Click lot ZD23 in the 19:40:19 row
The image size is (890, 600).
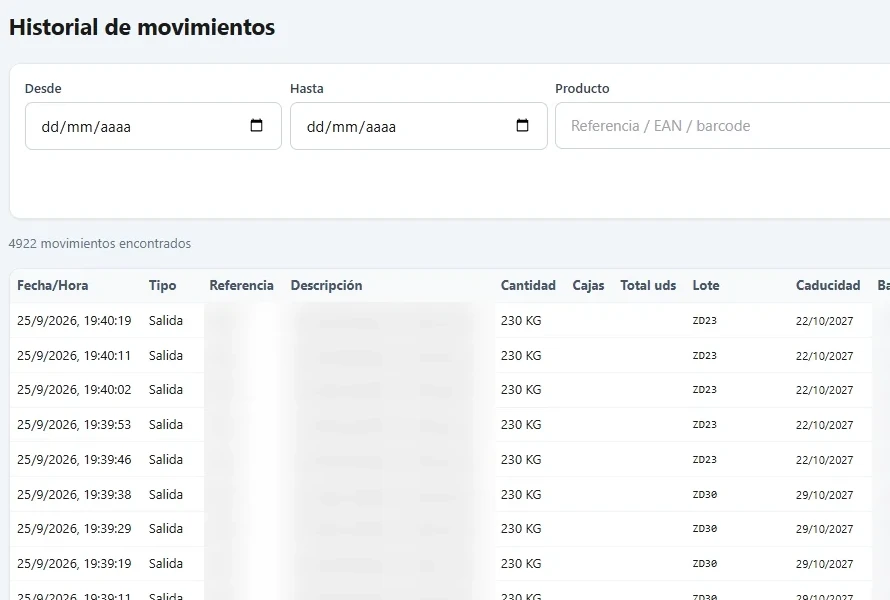click(x=704, y=321)
